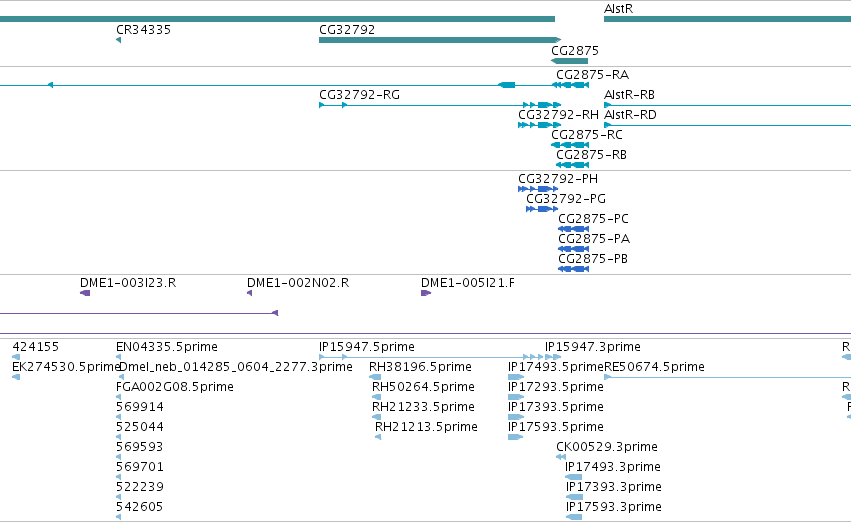Select the DME1-005I21.F purple marker
Image resolution: width=851 pixels, height=522 pixels.
pyautogui.click(x=426, y=293)
